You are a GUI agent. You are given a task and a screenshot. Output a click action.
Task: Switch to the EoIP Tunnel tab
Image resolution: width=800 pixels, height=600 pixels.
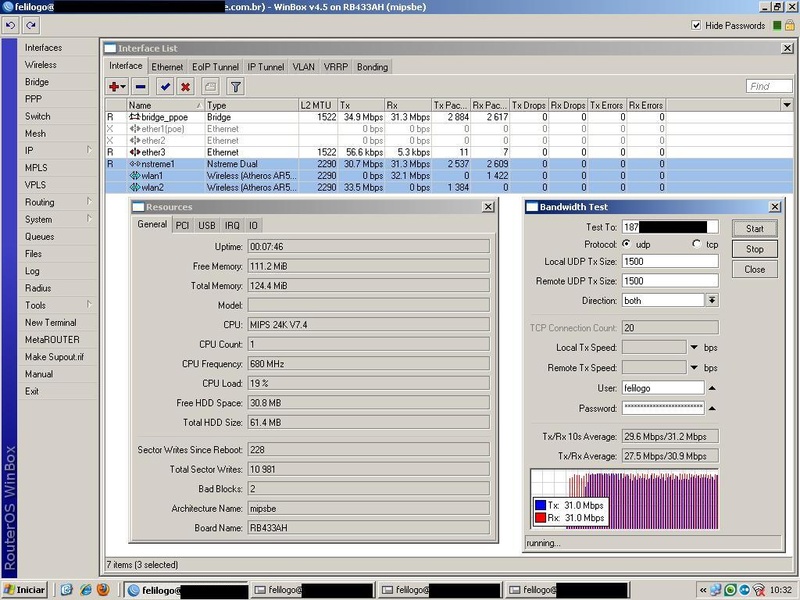[215, 67]
